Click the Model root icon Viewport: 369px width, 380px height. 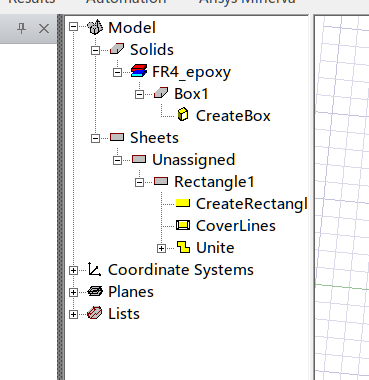pyautogui.click(x=95, y=27)
